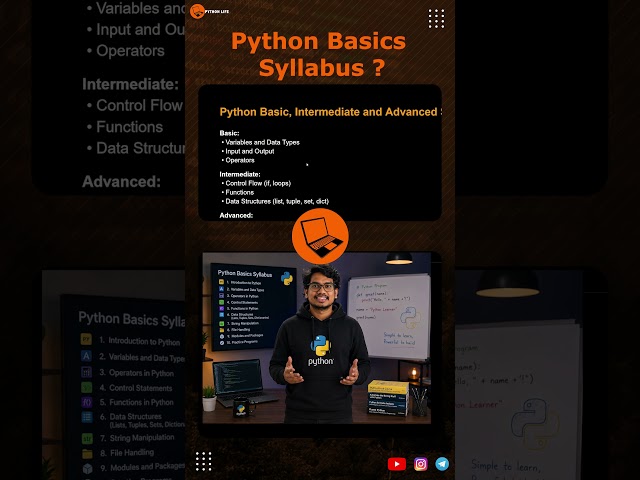Click 'Variables and Data Types' in center card
Screen dimensions: 640x480
tap(262, 142)
